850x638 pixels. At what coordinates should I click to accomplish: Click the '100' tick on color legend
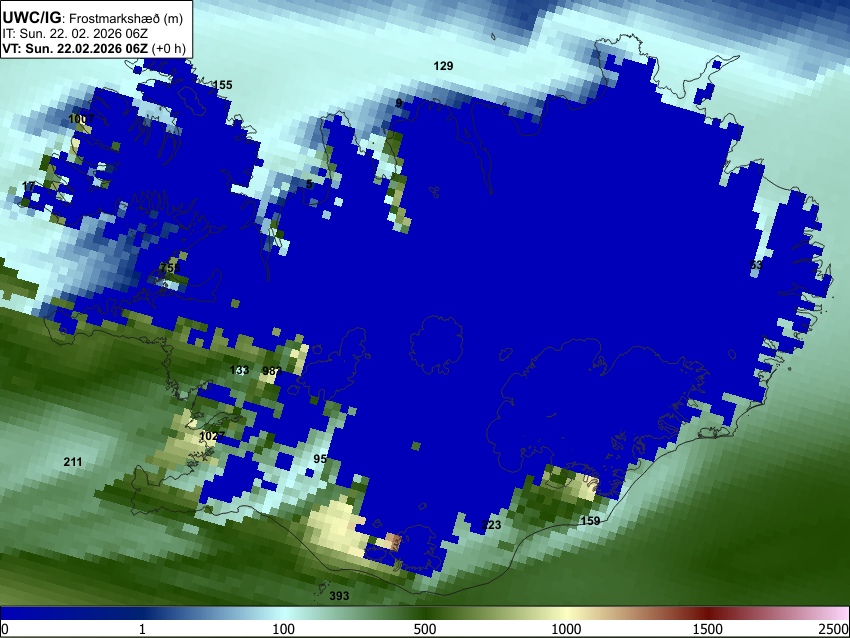click(x=283, y=629)
